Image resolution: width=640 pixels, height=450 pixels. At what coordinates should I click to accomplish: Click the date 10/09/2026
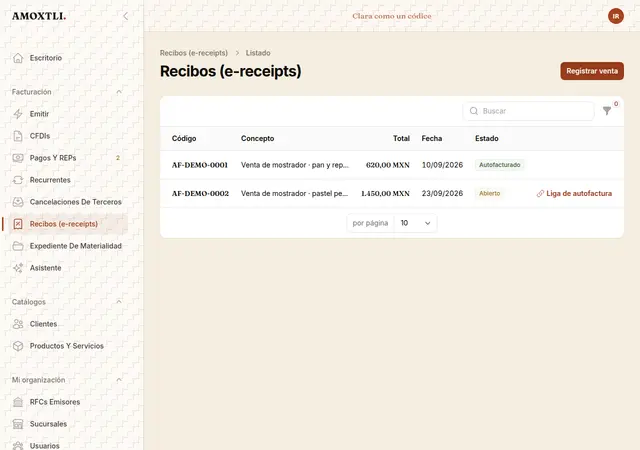pyautogui.click(x=442, y=165)
